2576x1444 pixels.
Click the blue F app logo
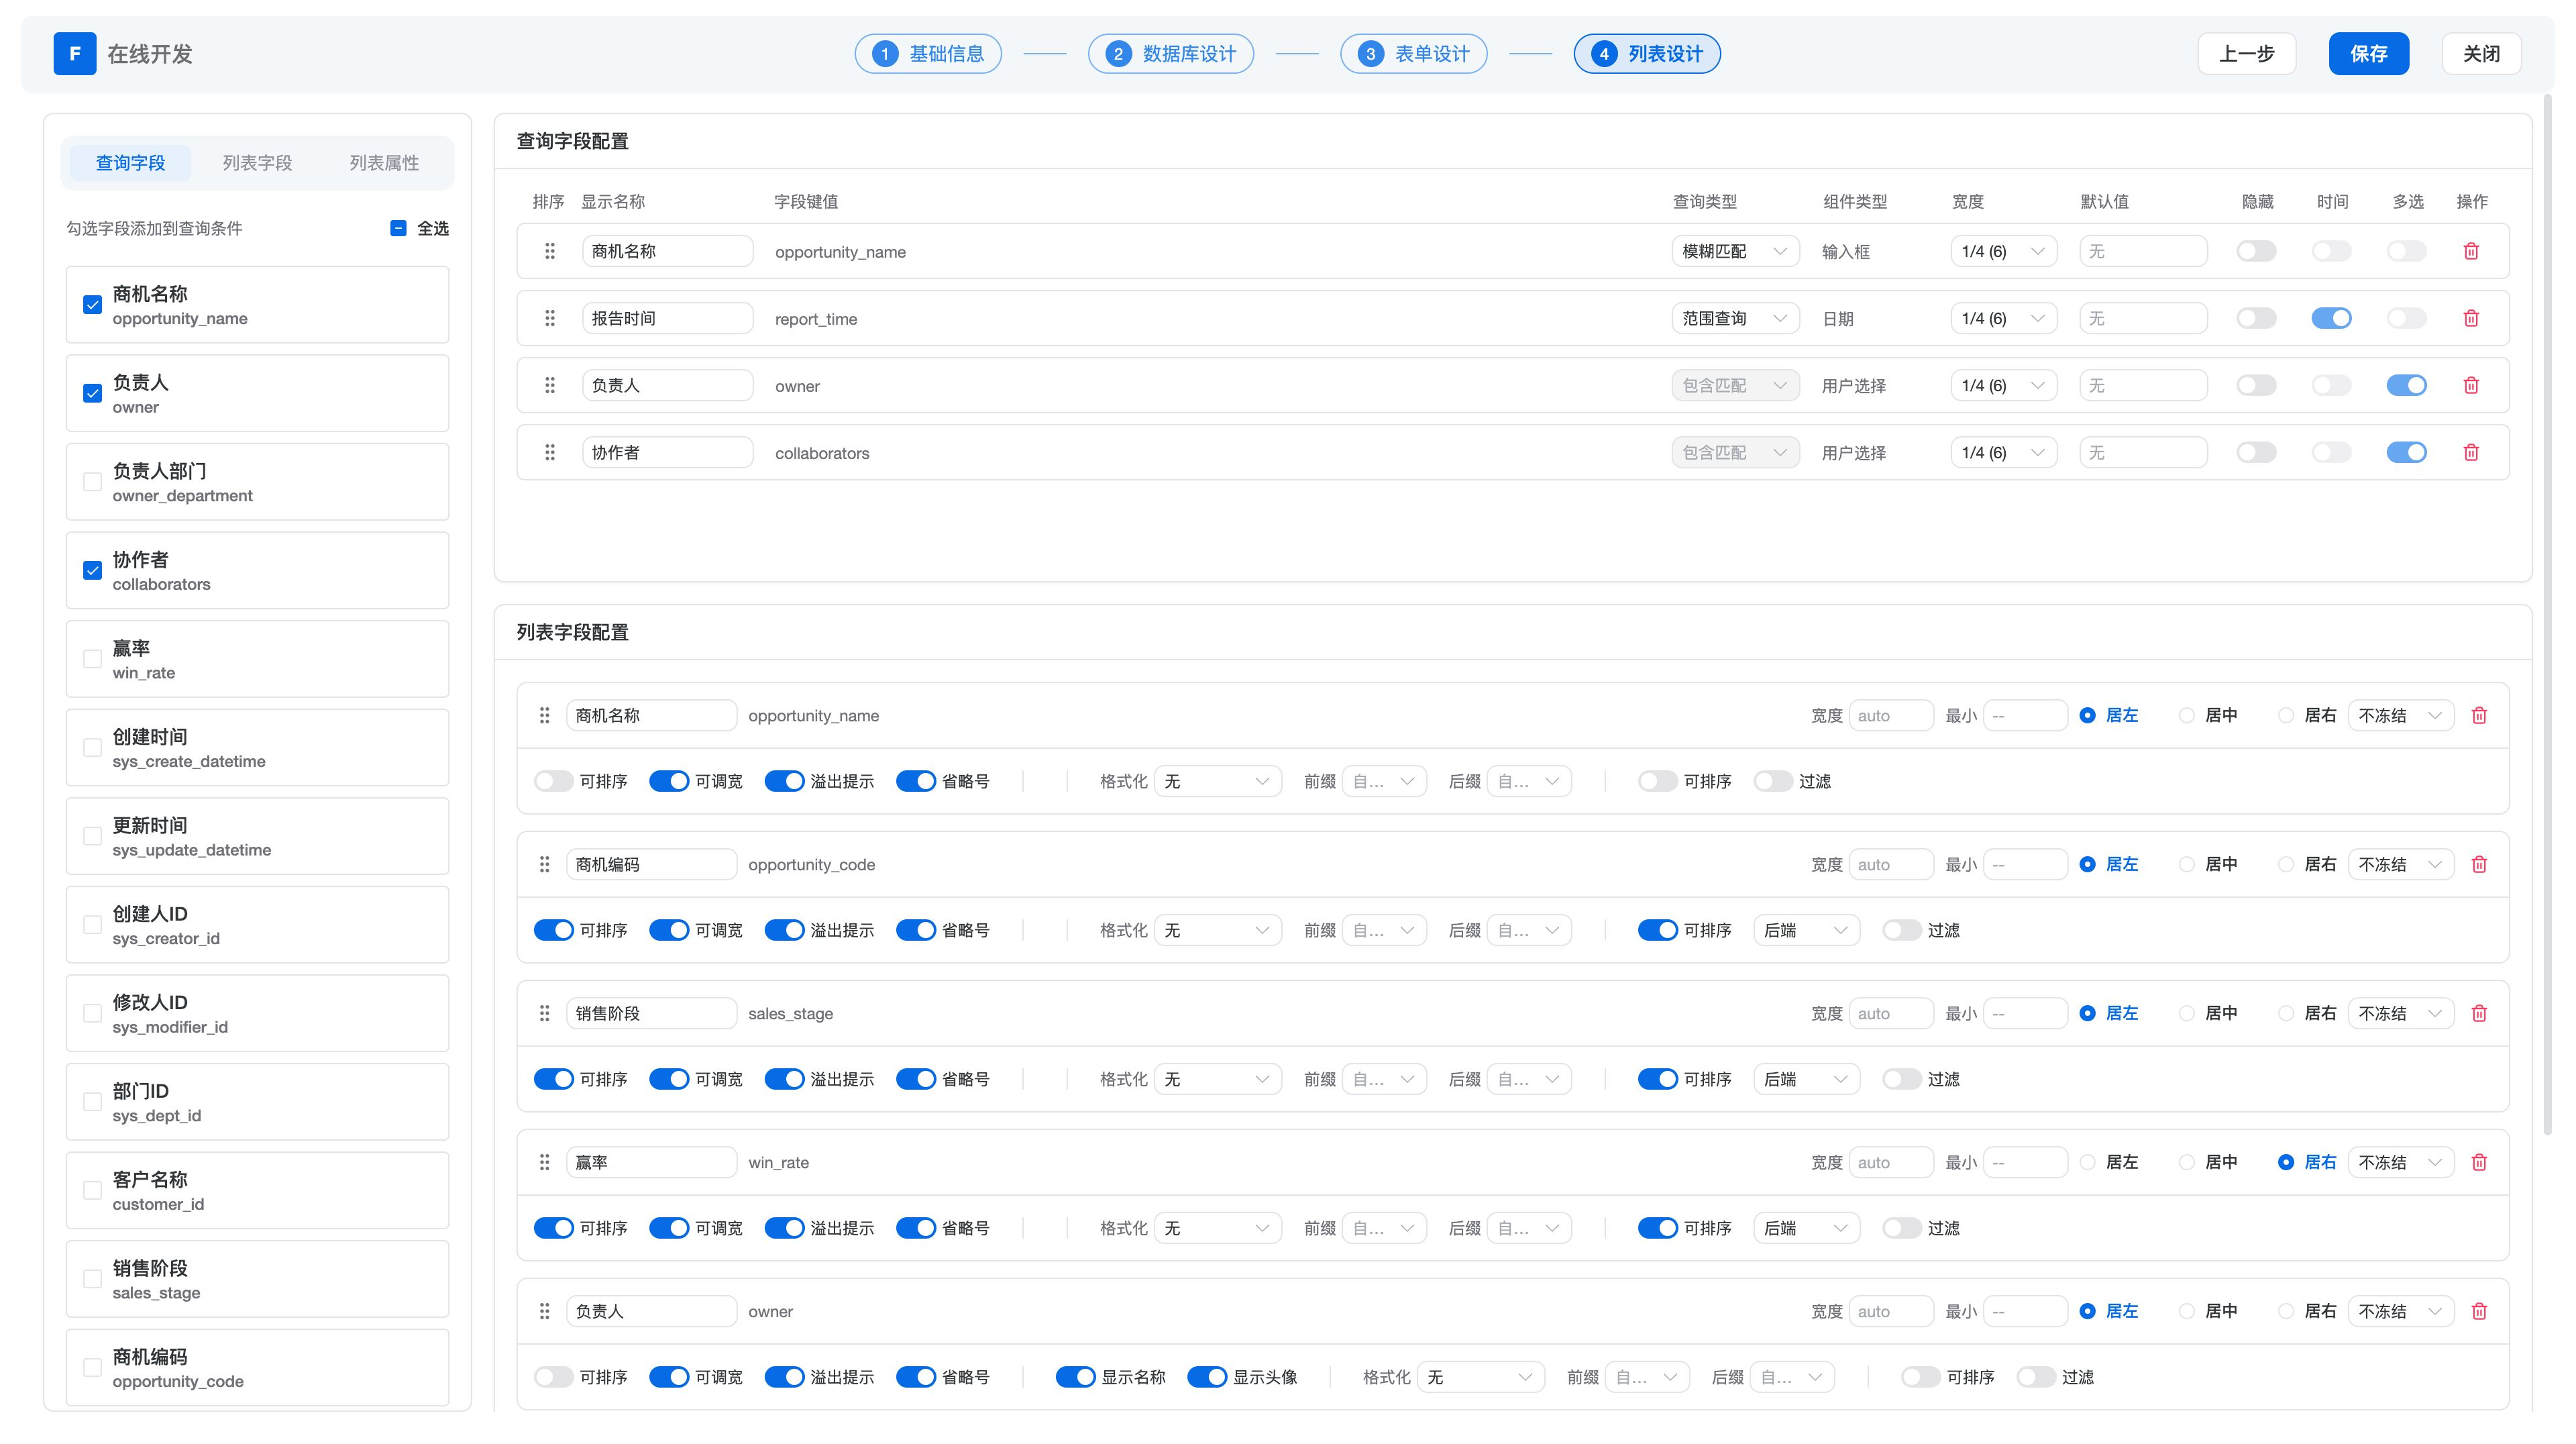(x=74, y=54)
